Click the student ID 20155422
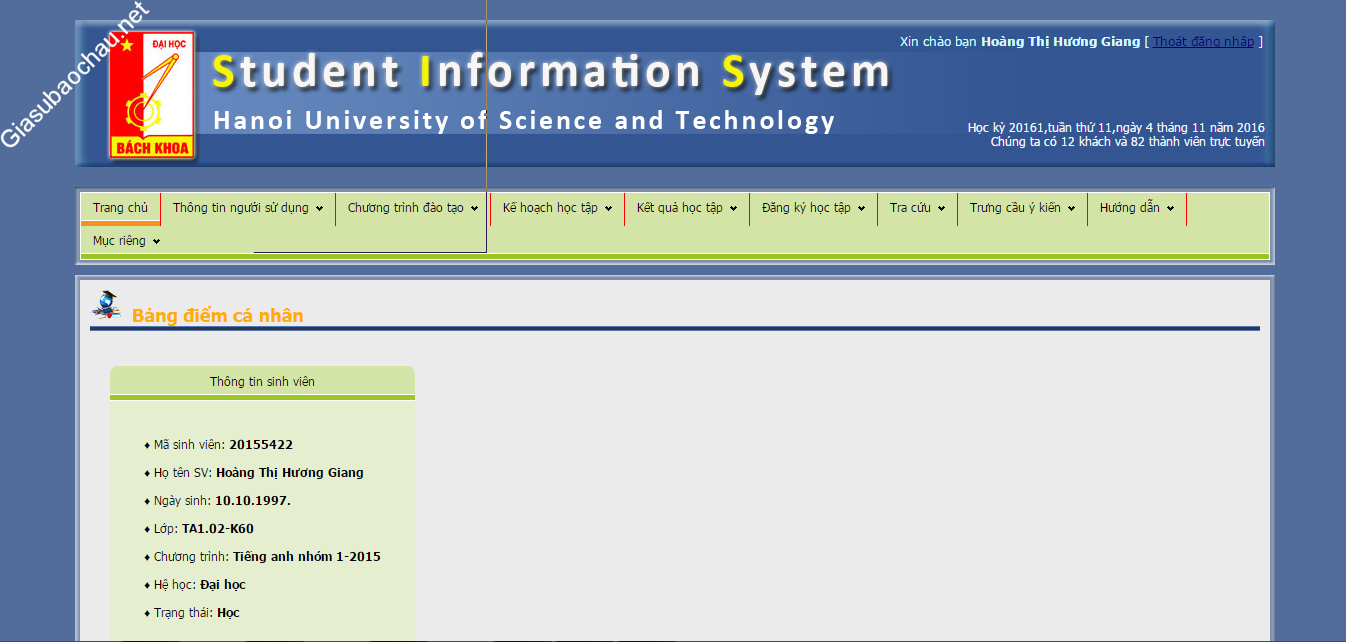This screenshot has width=1346, height=642. pyautogui.click(x=261, y=445)
